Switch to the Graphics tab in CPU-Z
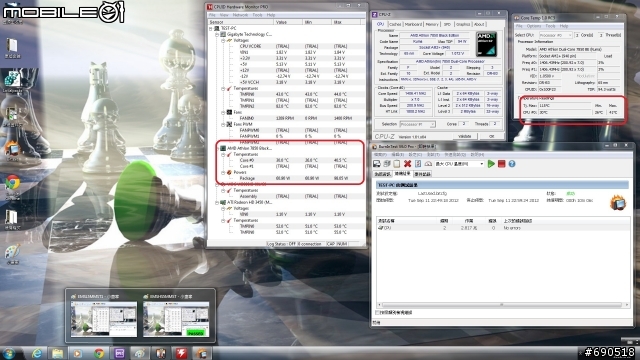 click(463, 24)
